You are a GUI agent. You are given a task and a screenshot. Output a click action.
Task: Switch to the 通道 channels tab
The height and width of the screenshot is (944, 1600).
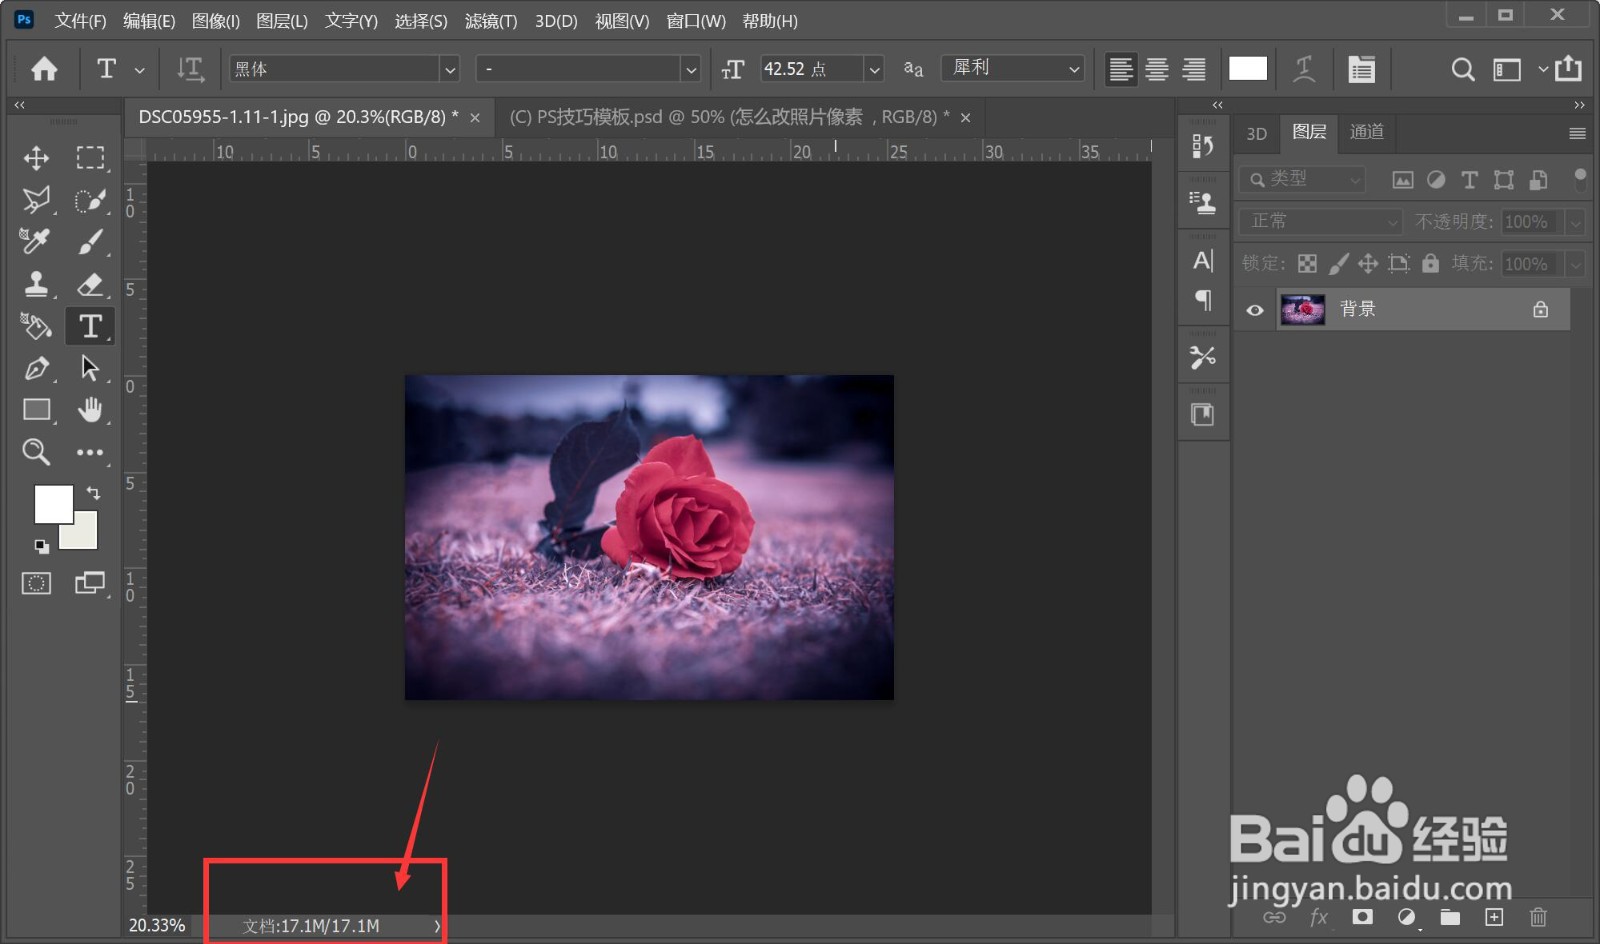tap(1367, 132)
